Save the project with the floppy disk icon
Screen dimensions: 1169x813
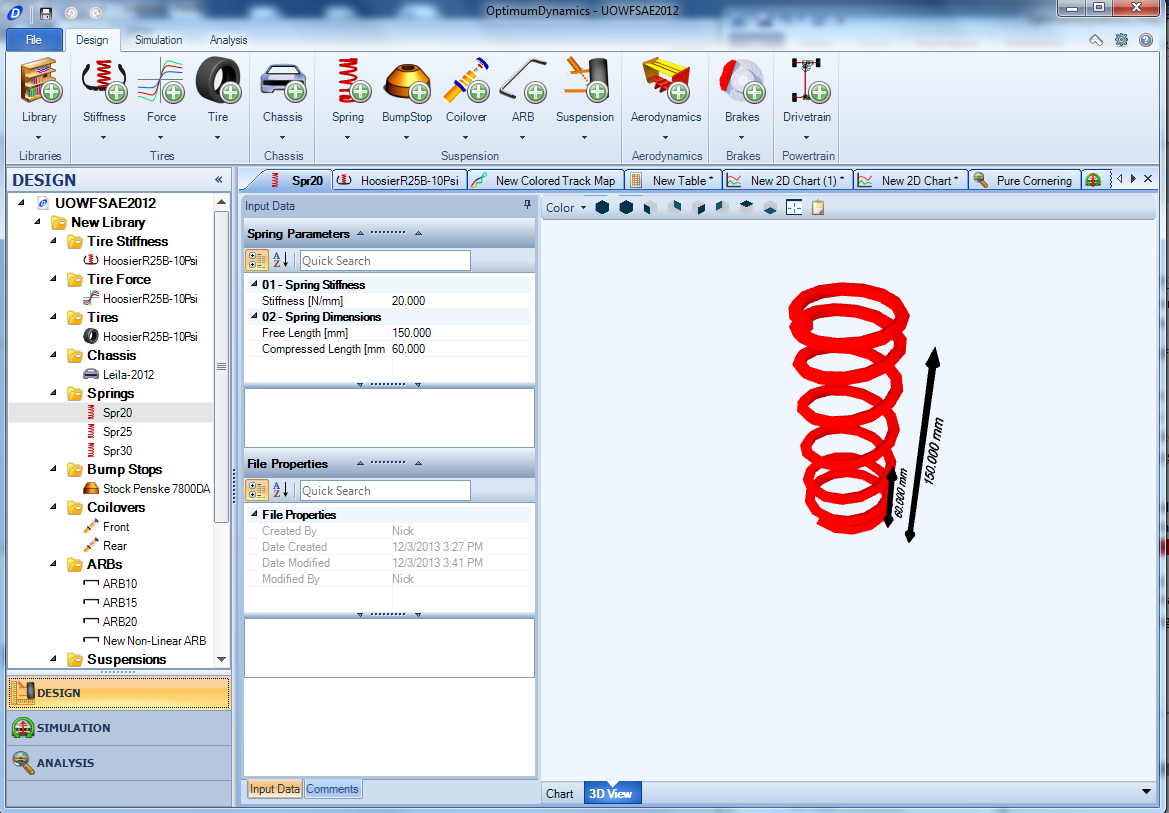pos(46,13)
